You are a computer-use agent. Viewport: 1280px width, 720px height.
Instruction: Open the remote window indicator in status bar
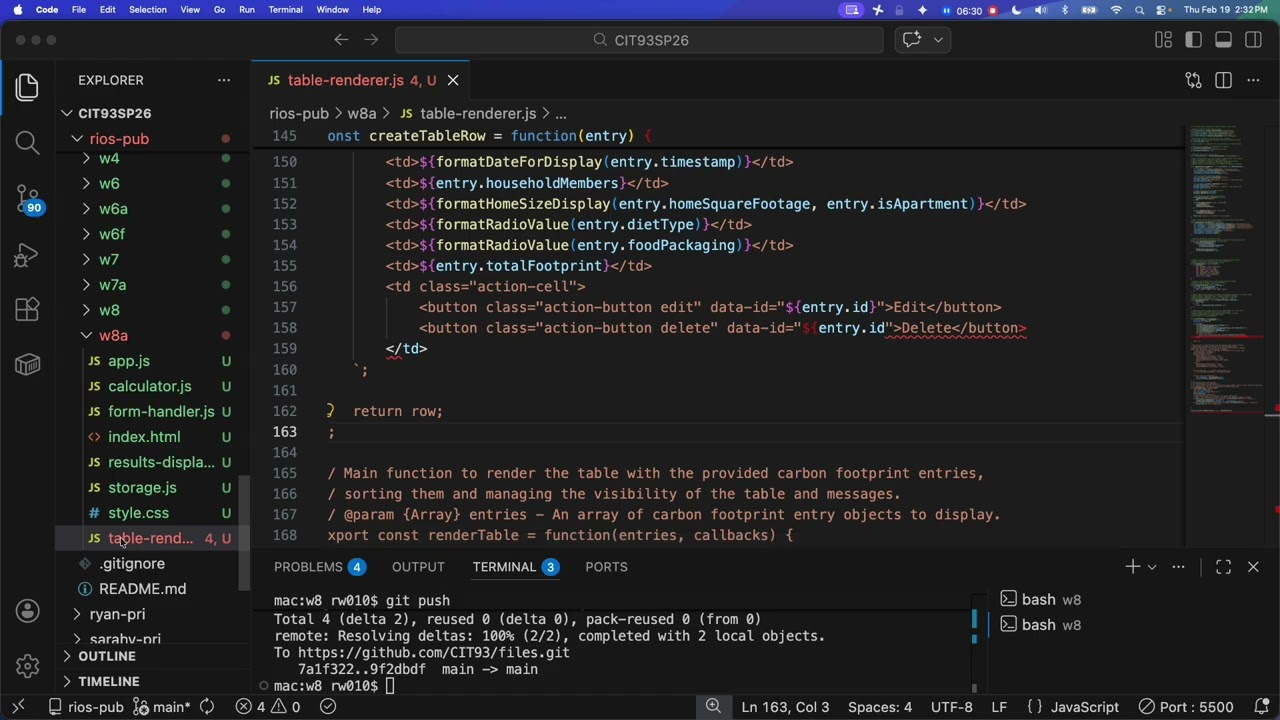click(x=17, y=707)
